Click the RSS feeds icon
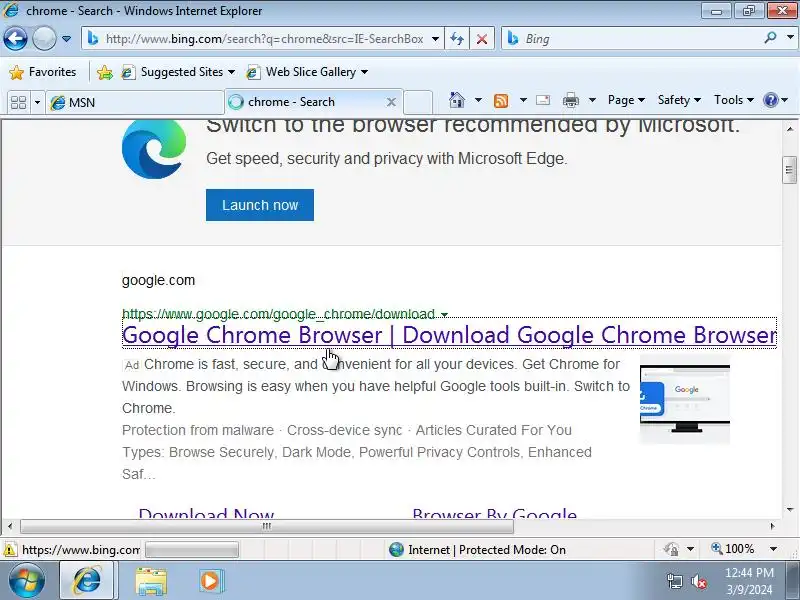Viewport: 800px width, 600px height. 501,101
